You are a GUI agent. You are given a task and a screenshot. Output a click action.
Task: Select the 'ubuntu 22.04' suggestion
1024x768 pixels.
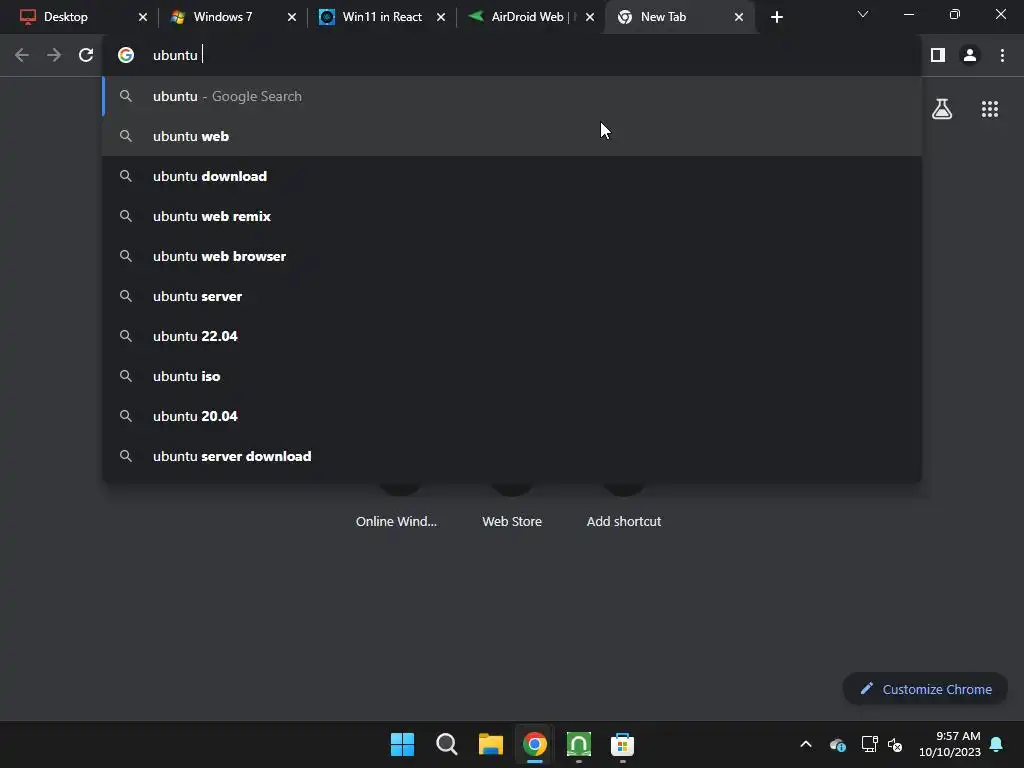[x=512, y=336]
